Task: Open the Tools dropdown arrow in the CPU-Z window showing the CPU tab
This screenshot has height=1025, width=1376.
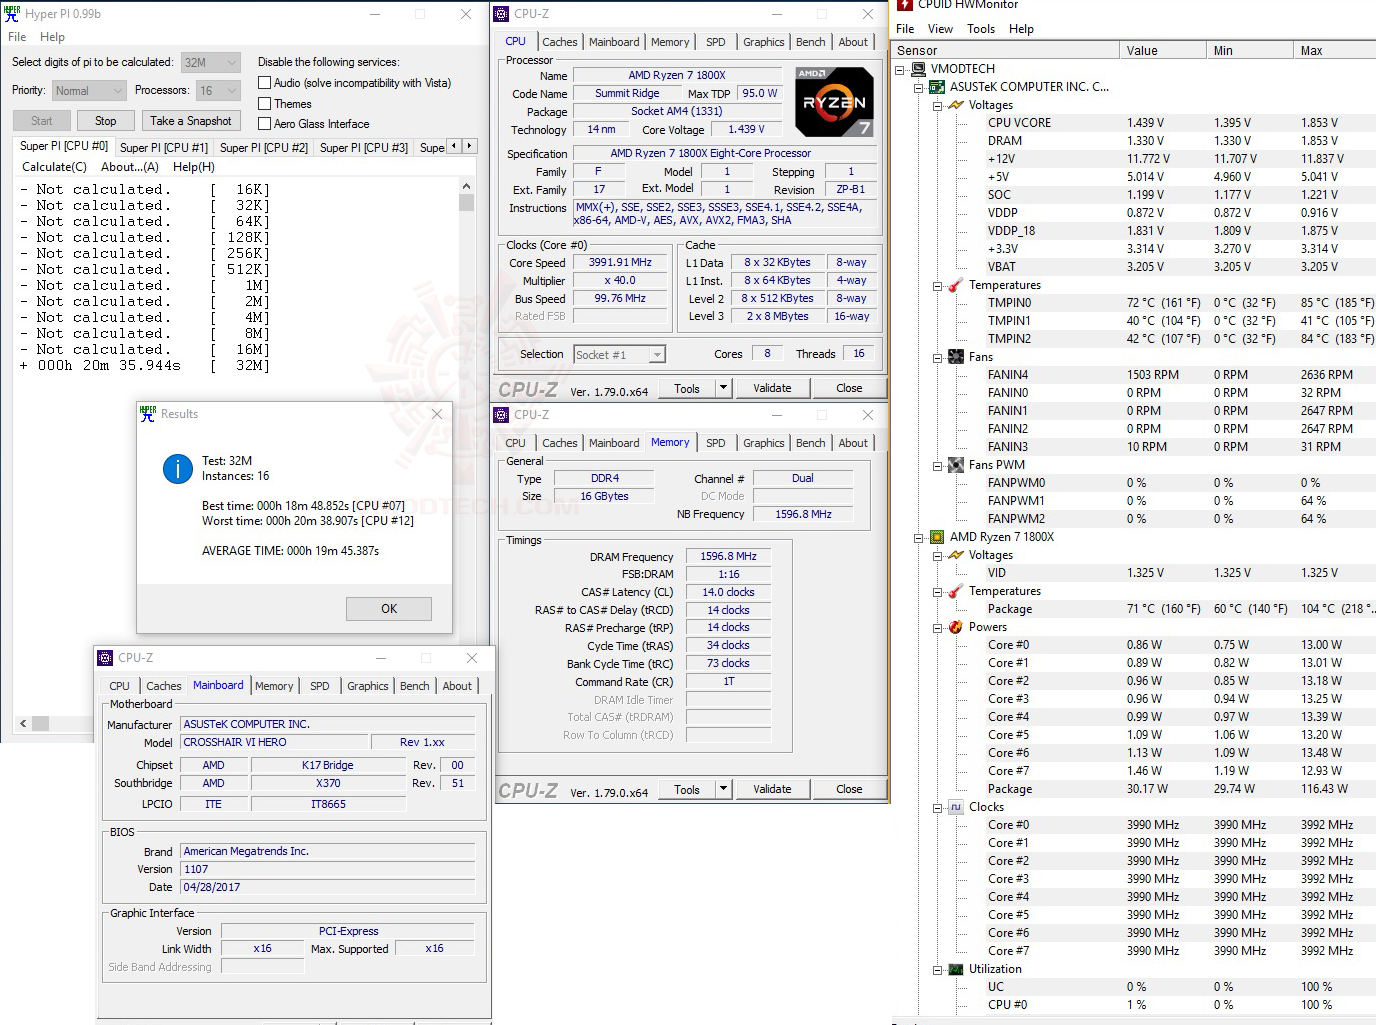Action: point(724,388)
